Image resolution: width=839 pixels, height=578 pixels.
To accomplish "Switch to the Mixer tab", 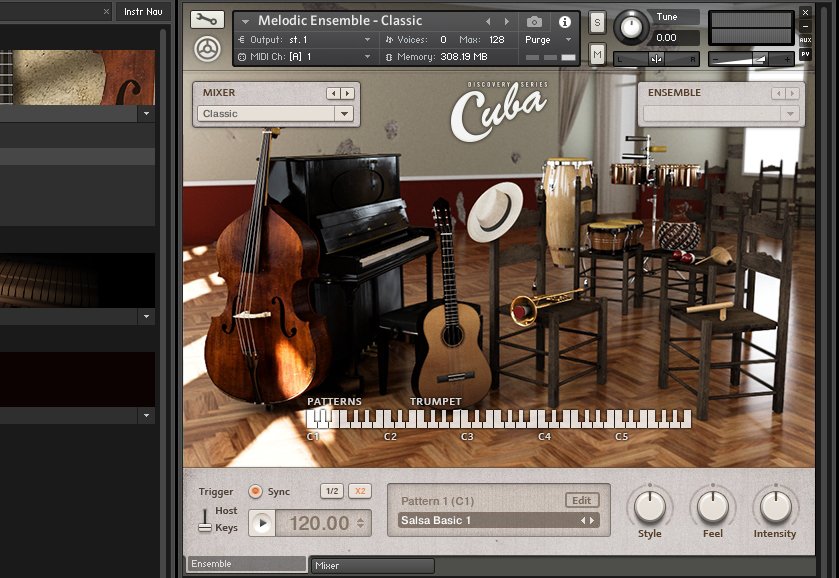I will [x=372, y=566].
